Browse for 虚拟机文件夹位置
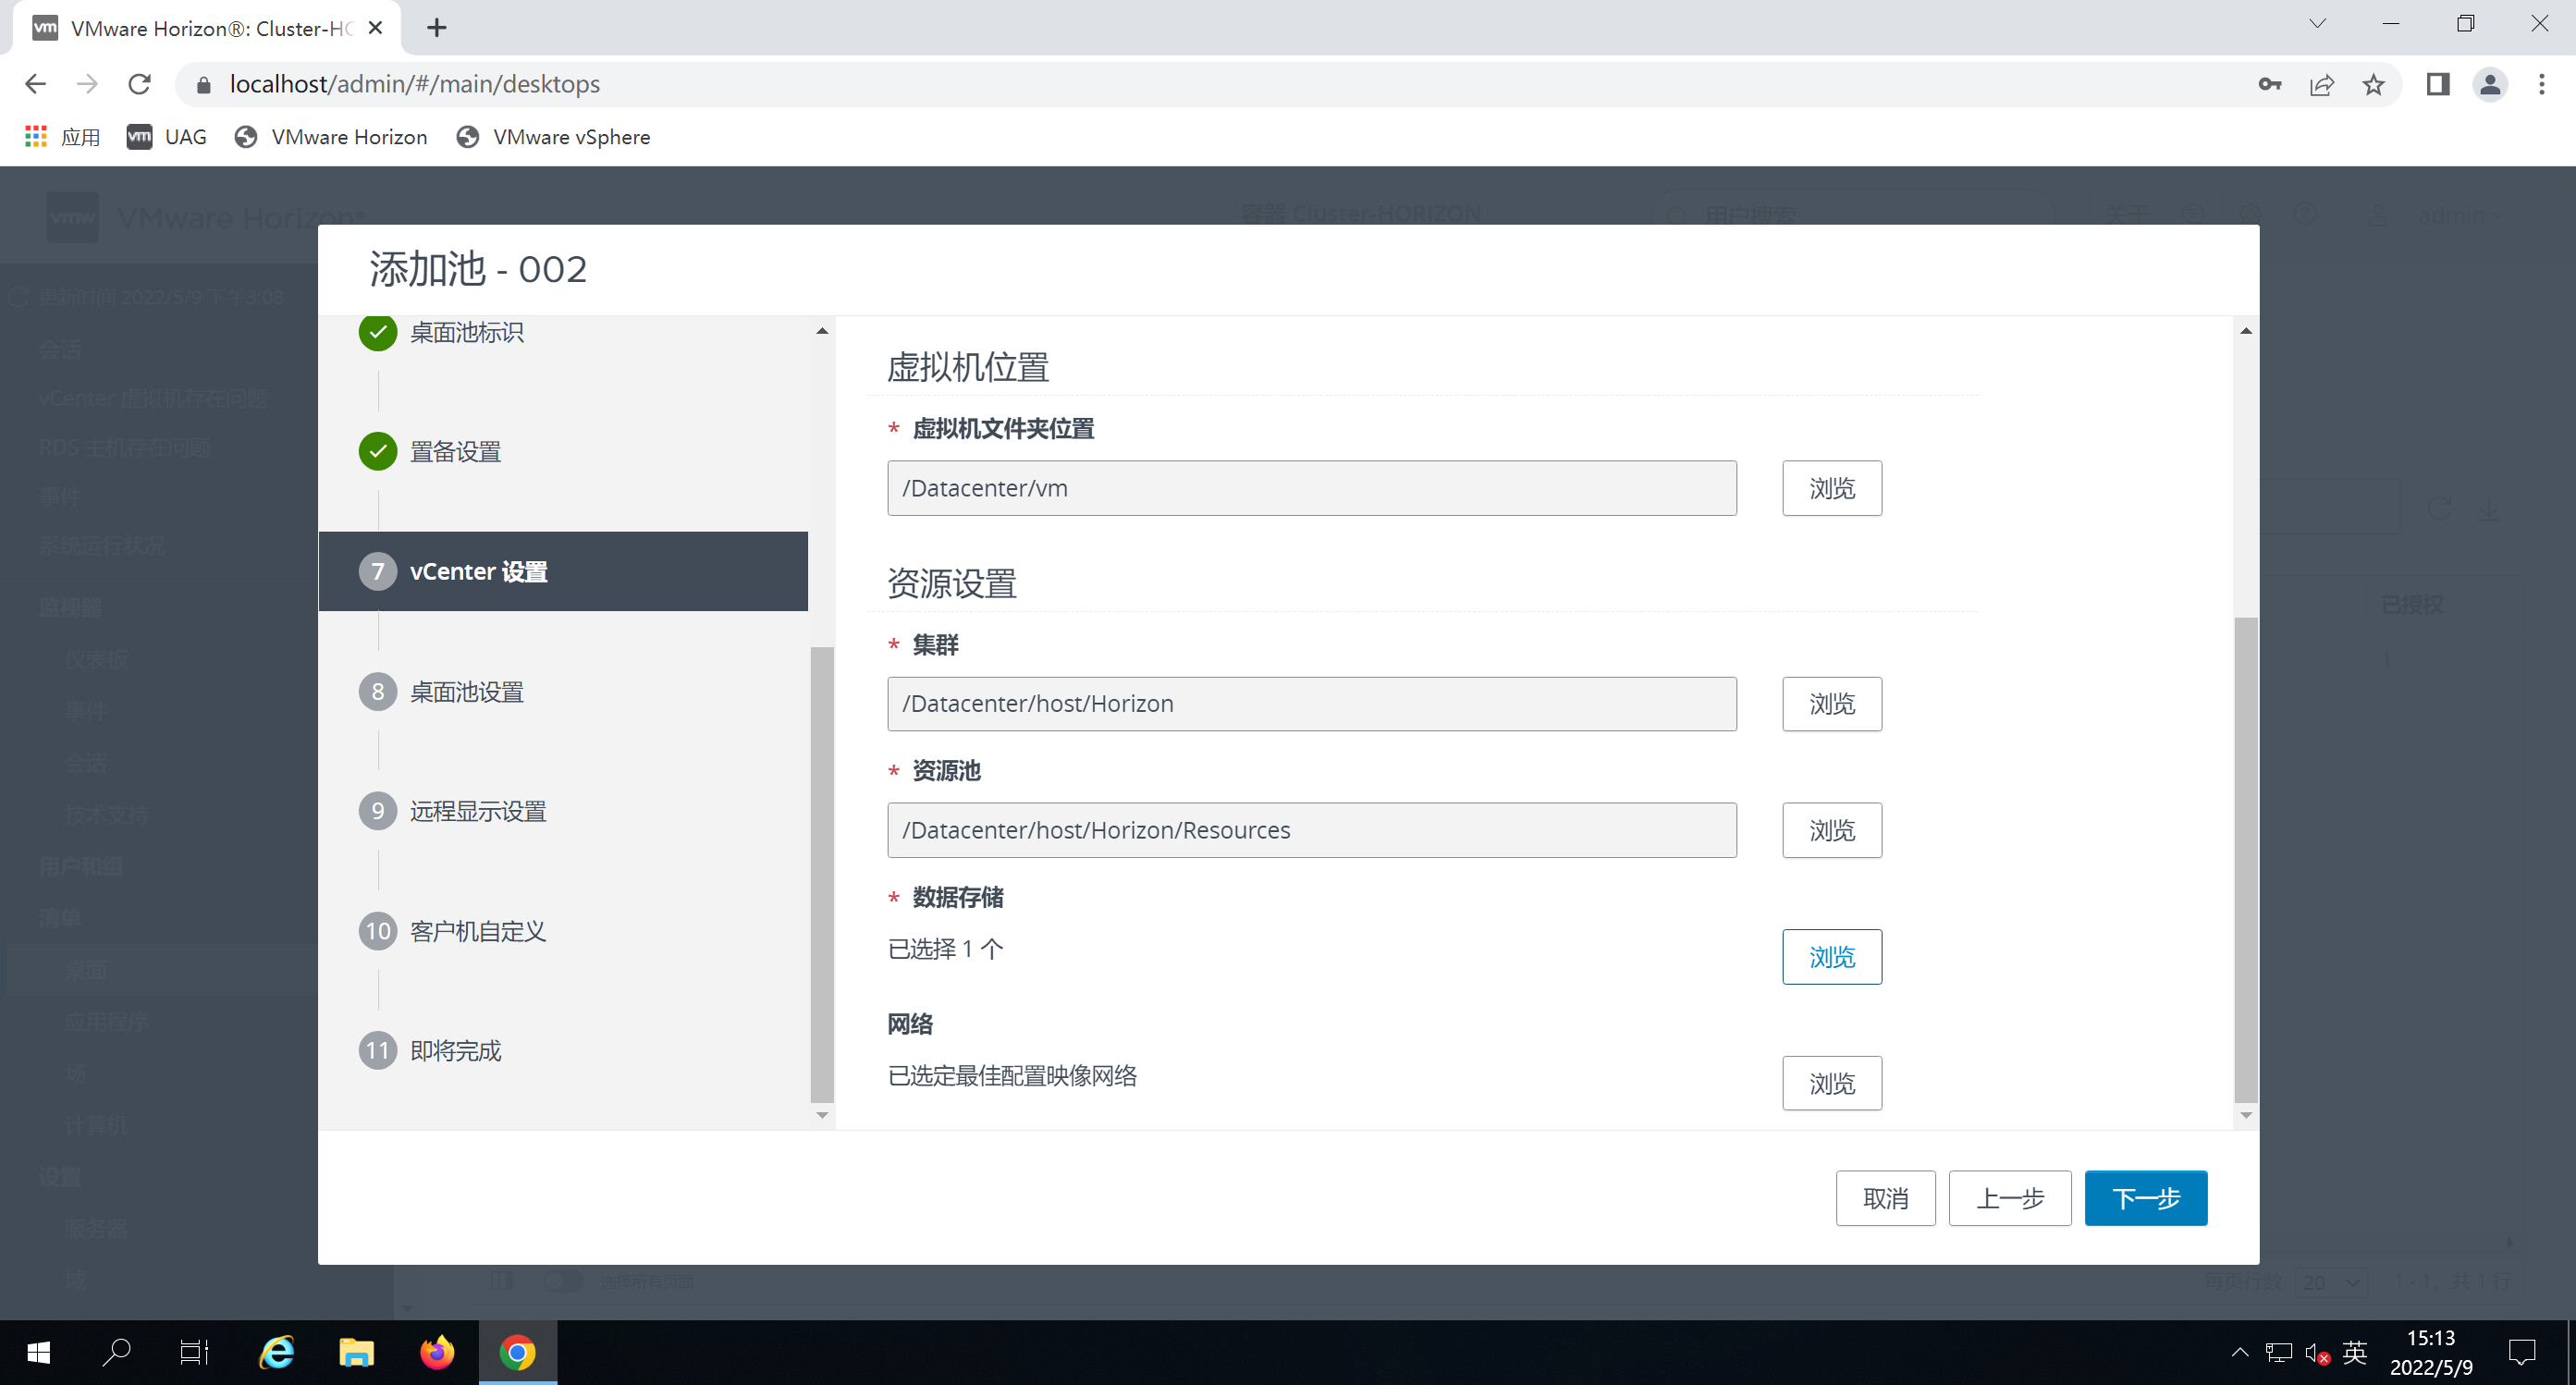 [x=1832, y=488]
